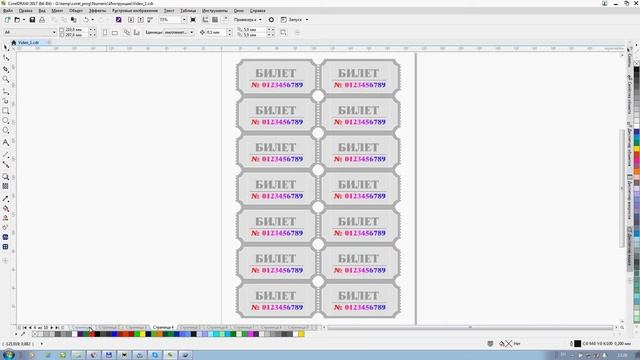Open the Макет menu
640x360 pixels.
[57, 11]
